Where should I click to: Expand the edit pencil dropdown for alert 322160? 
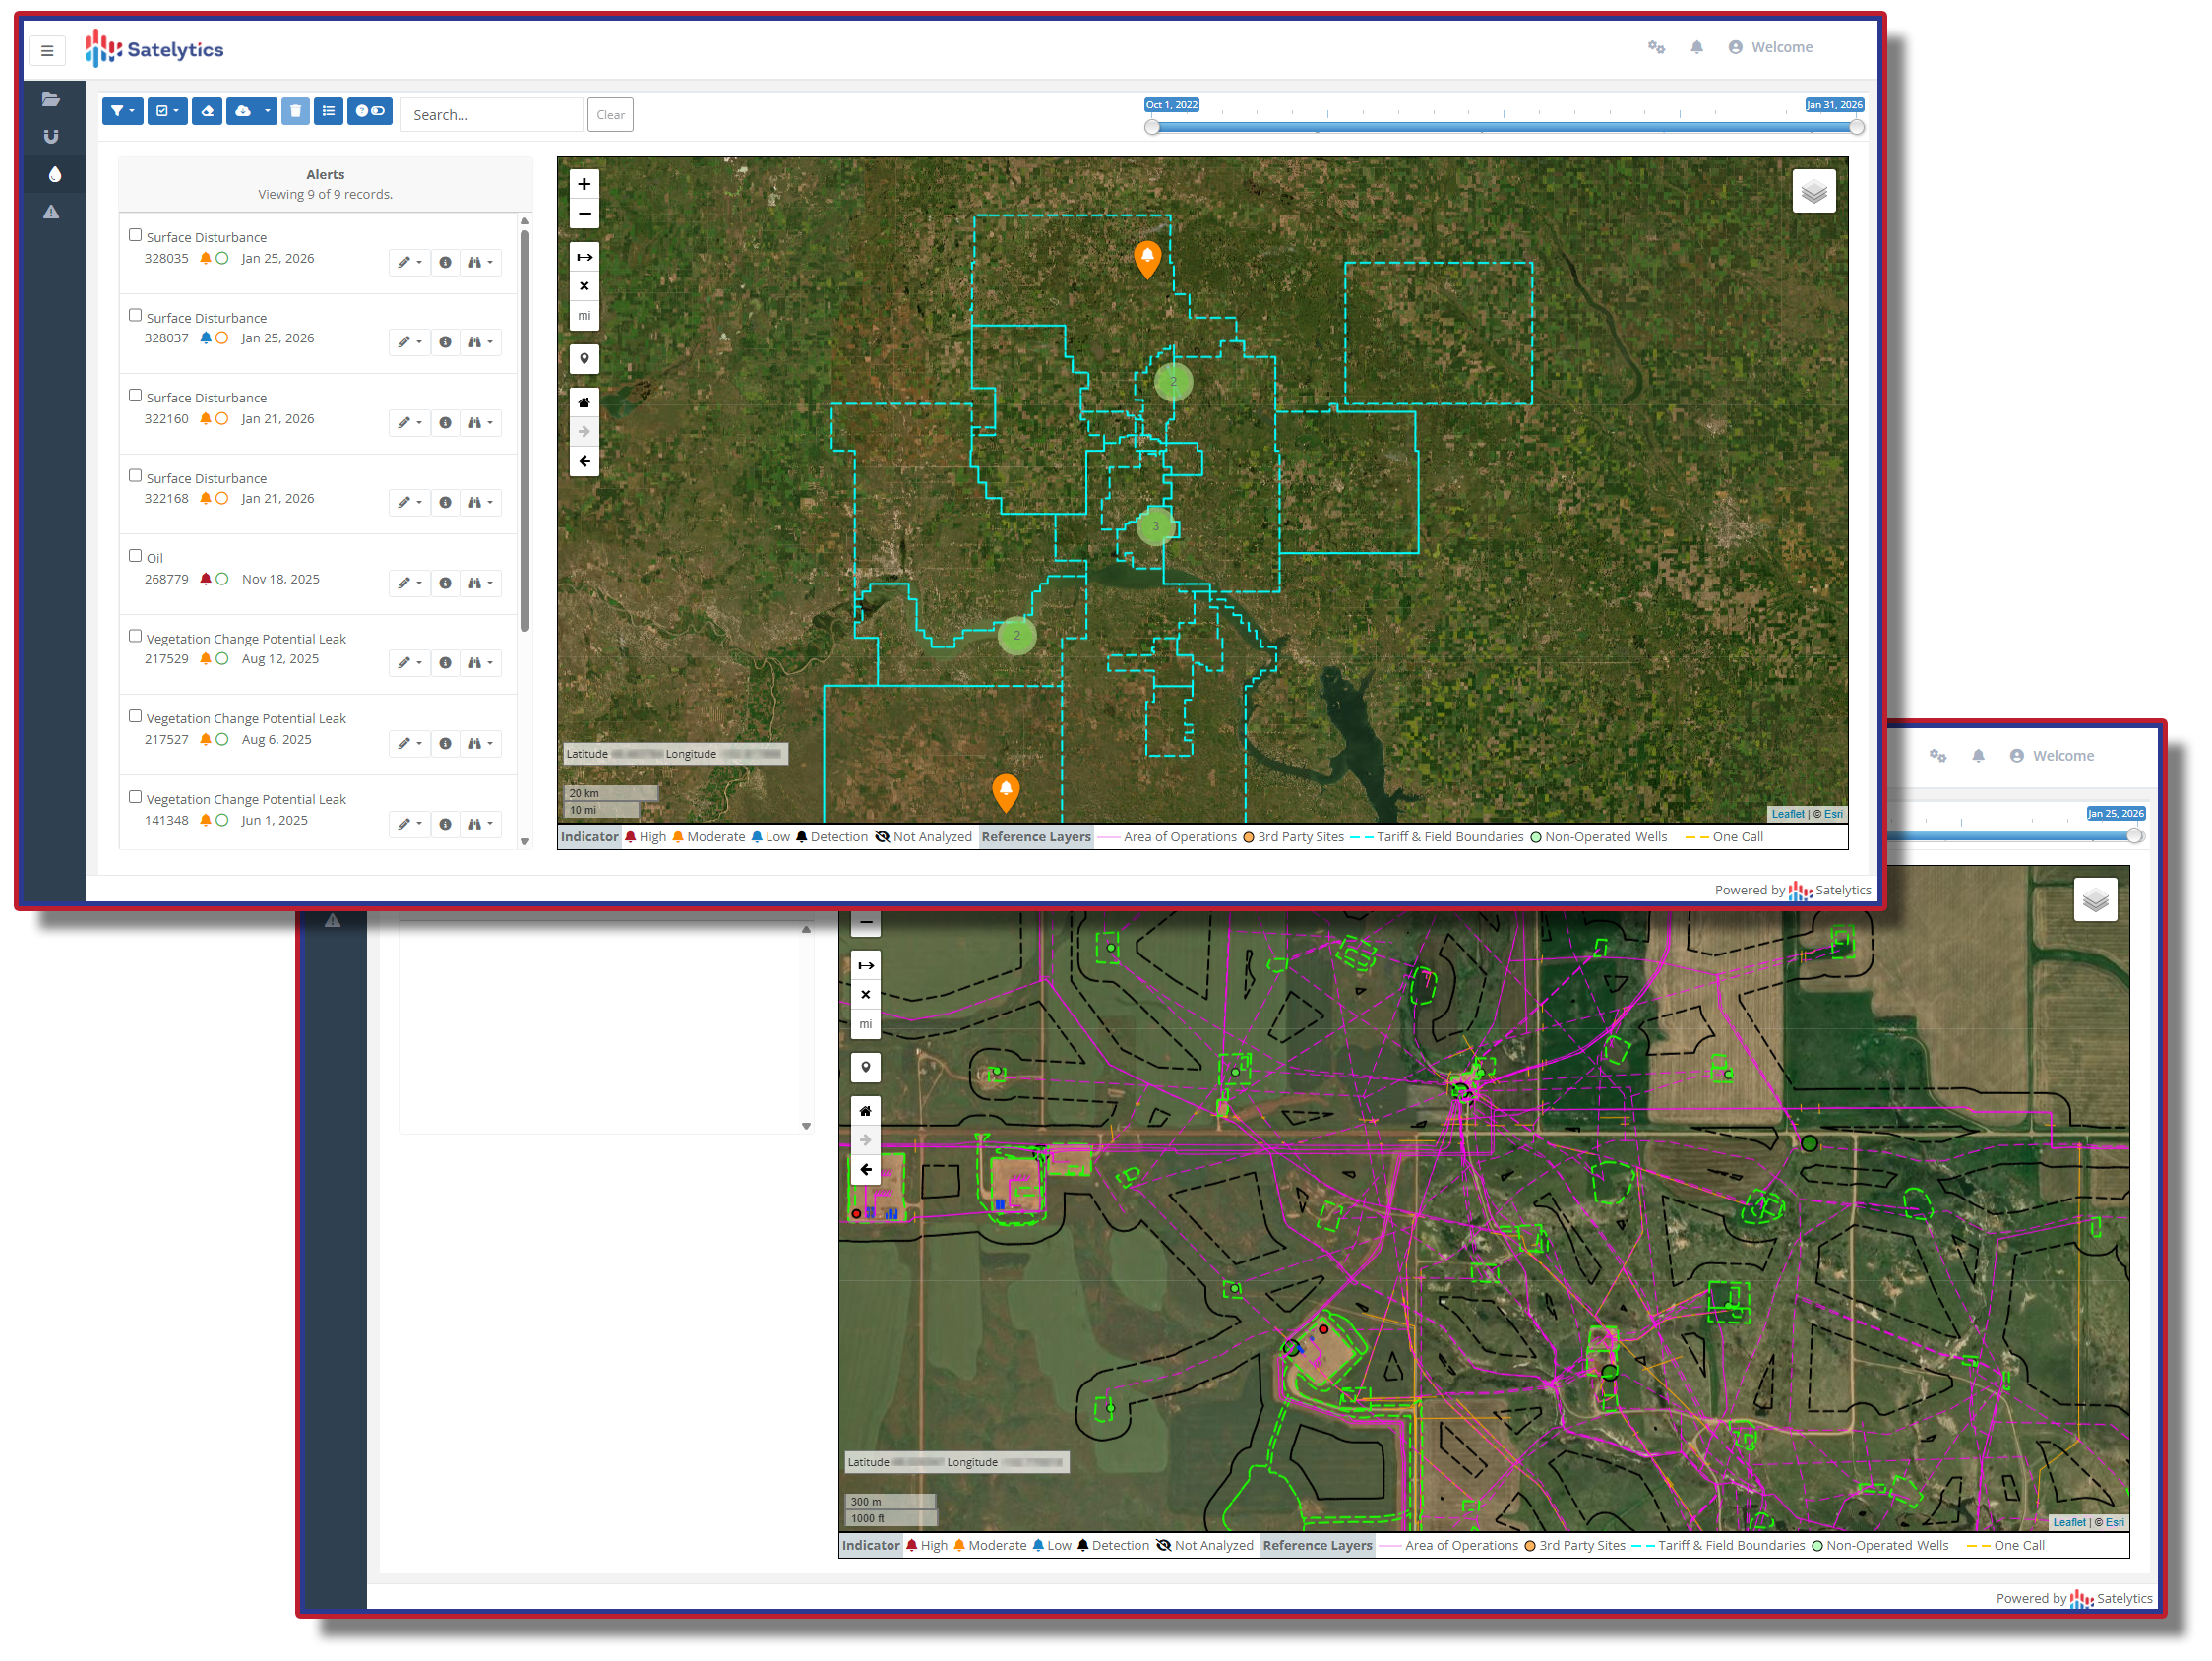(409, 423)
